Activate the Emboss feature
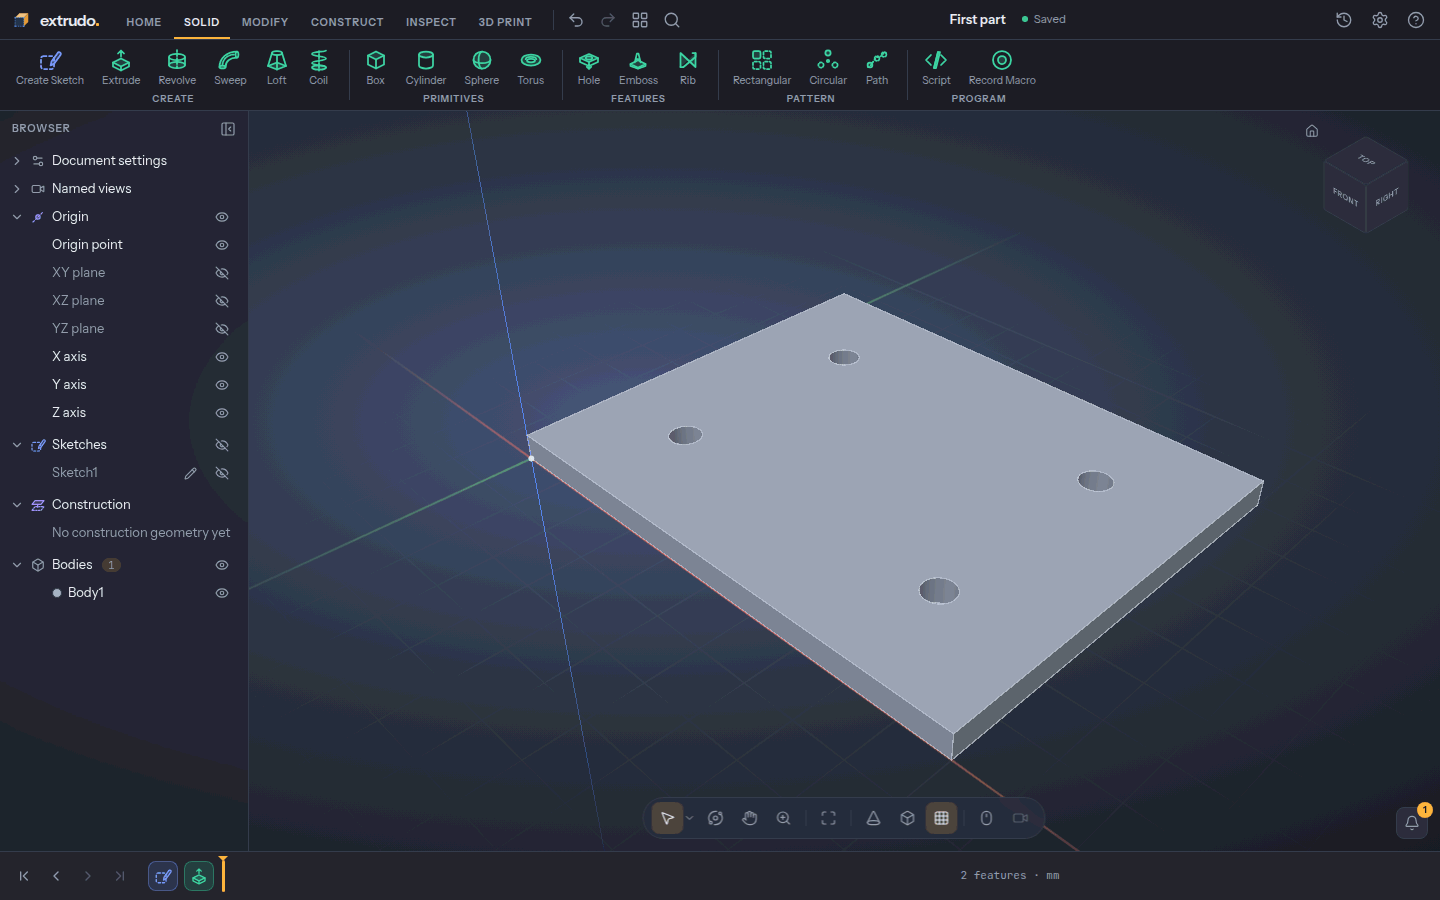 [638, 68]
